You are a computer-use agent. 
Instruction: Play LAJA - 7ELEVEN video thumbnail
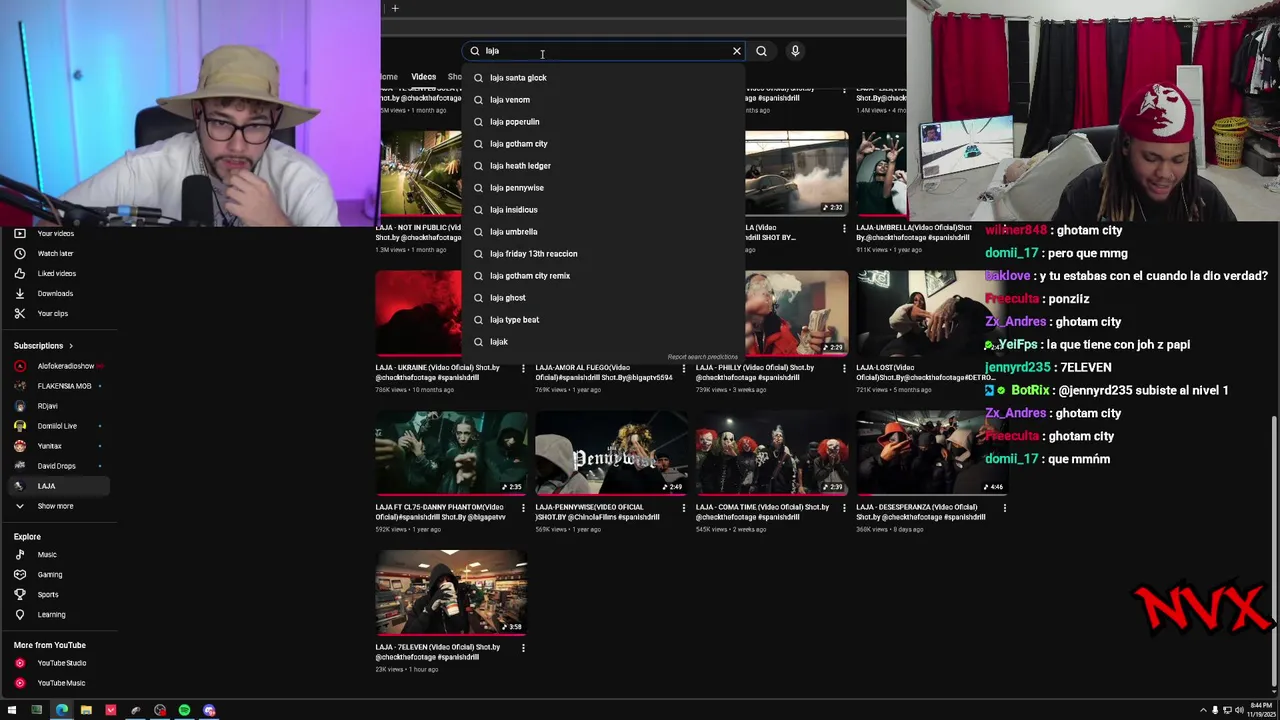click(x=451, y=593)
